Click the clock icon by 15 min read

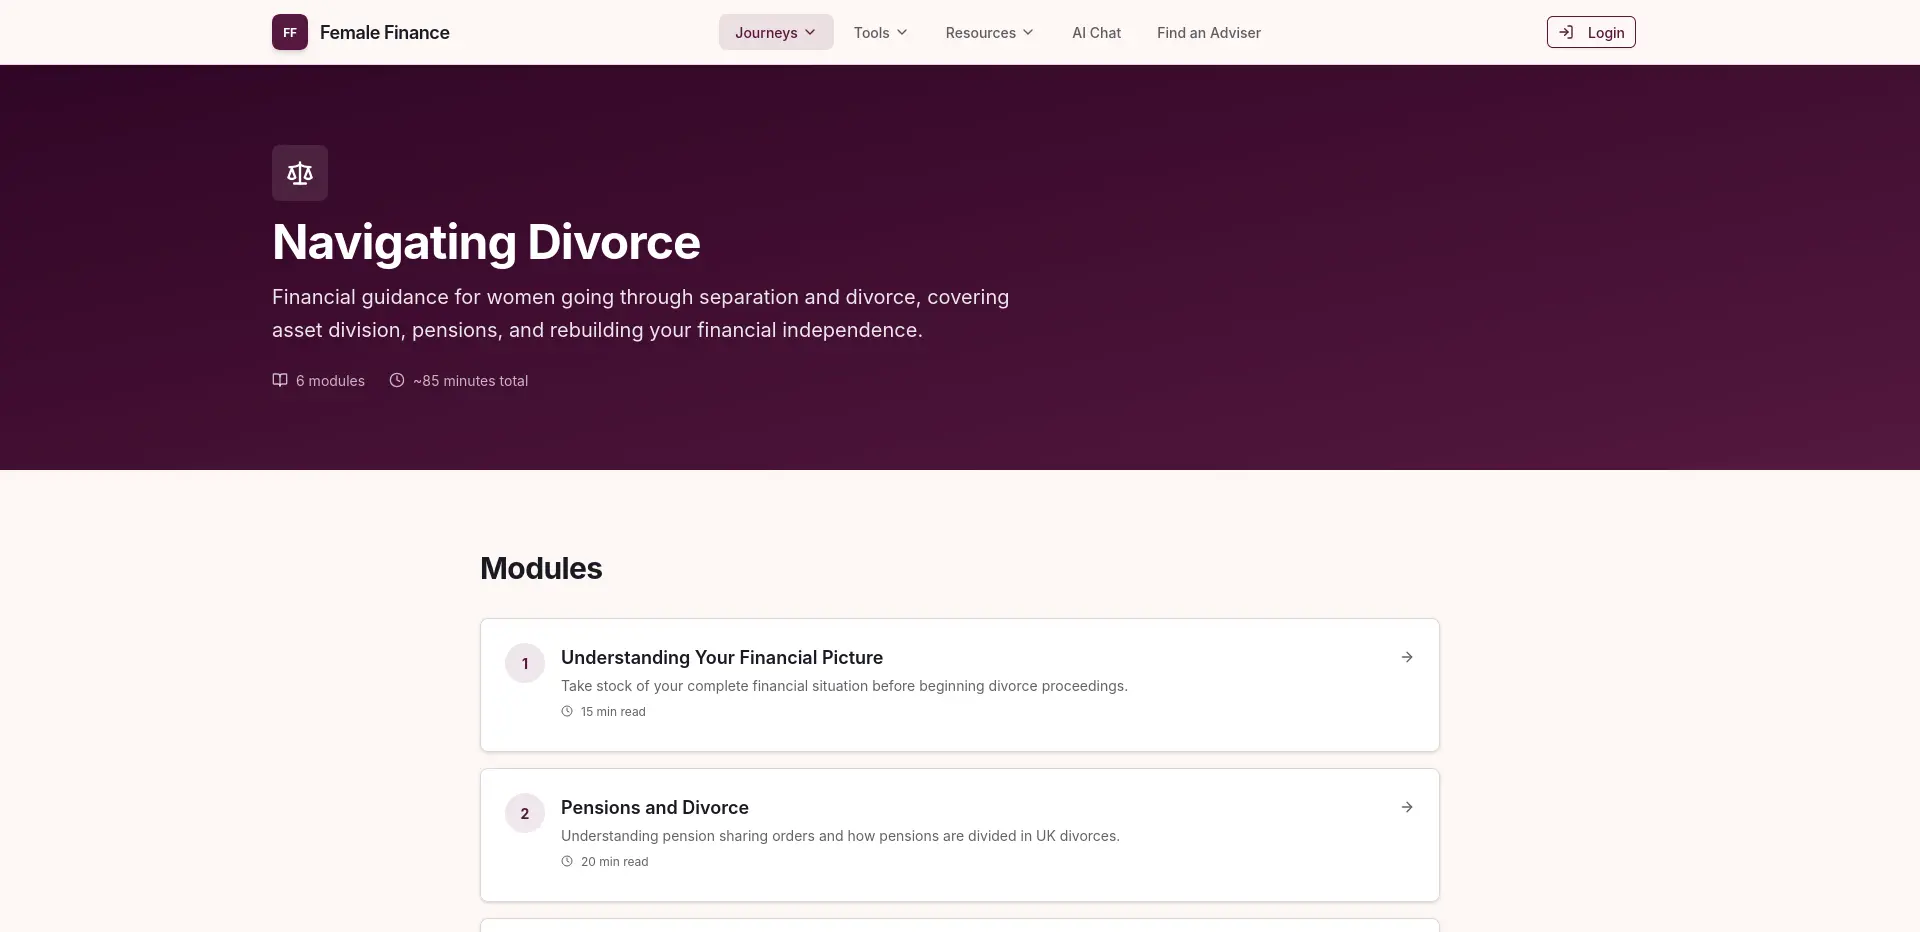click(x=567, y=712)
